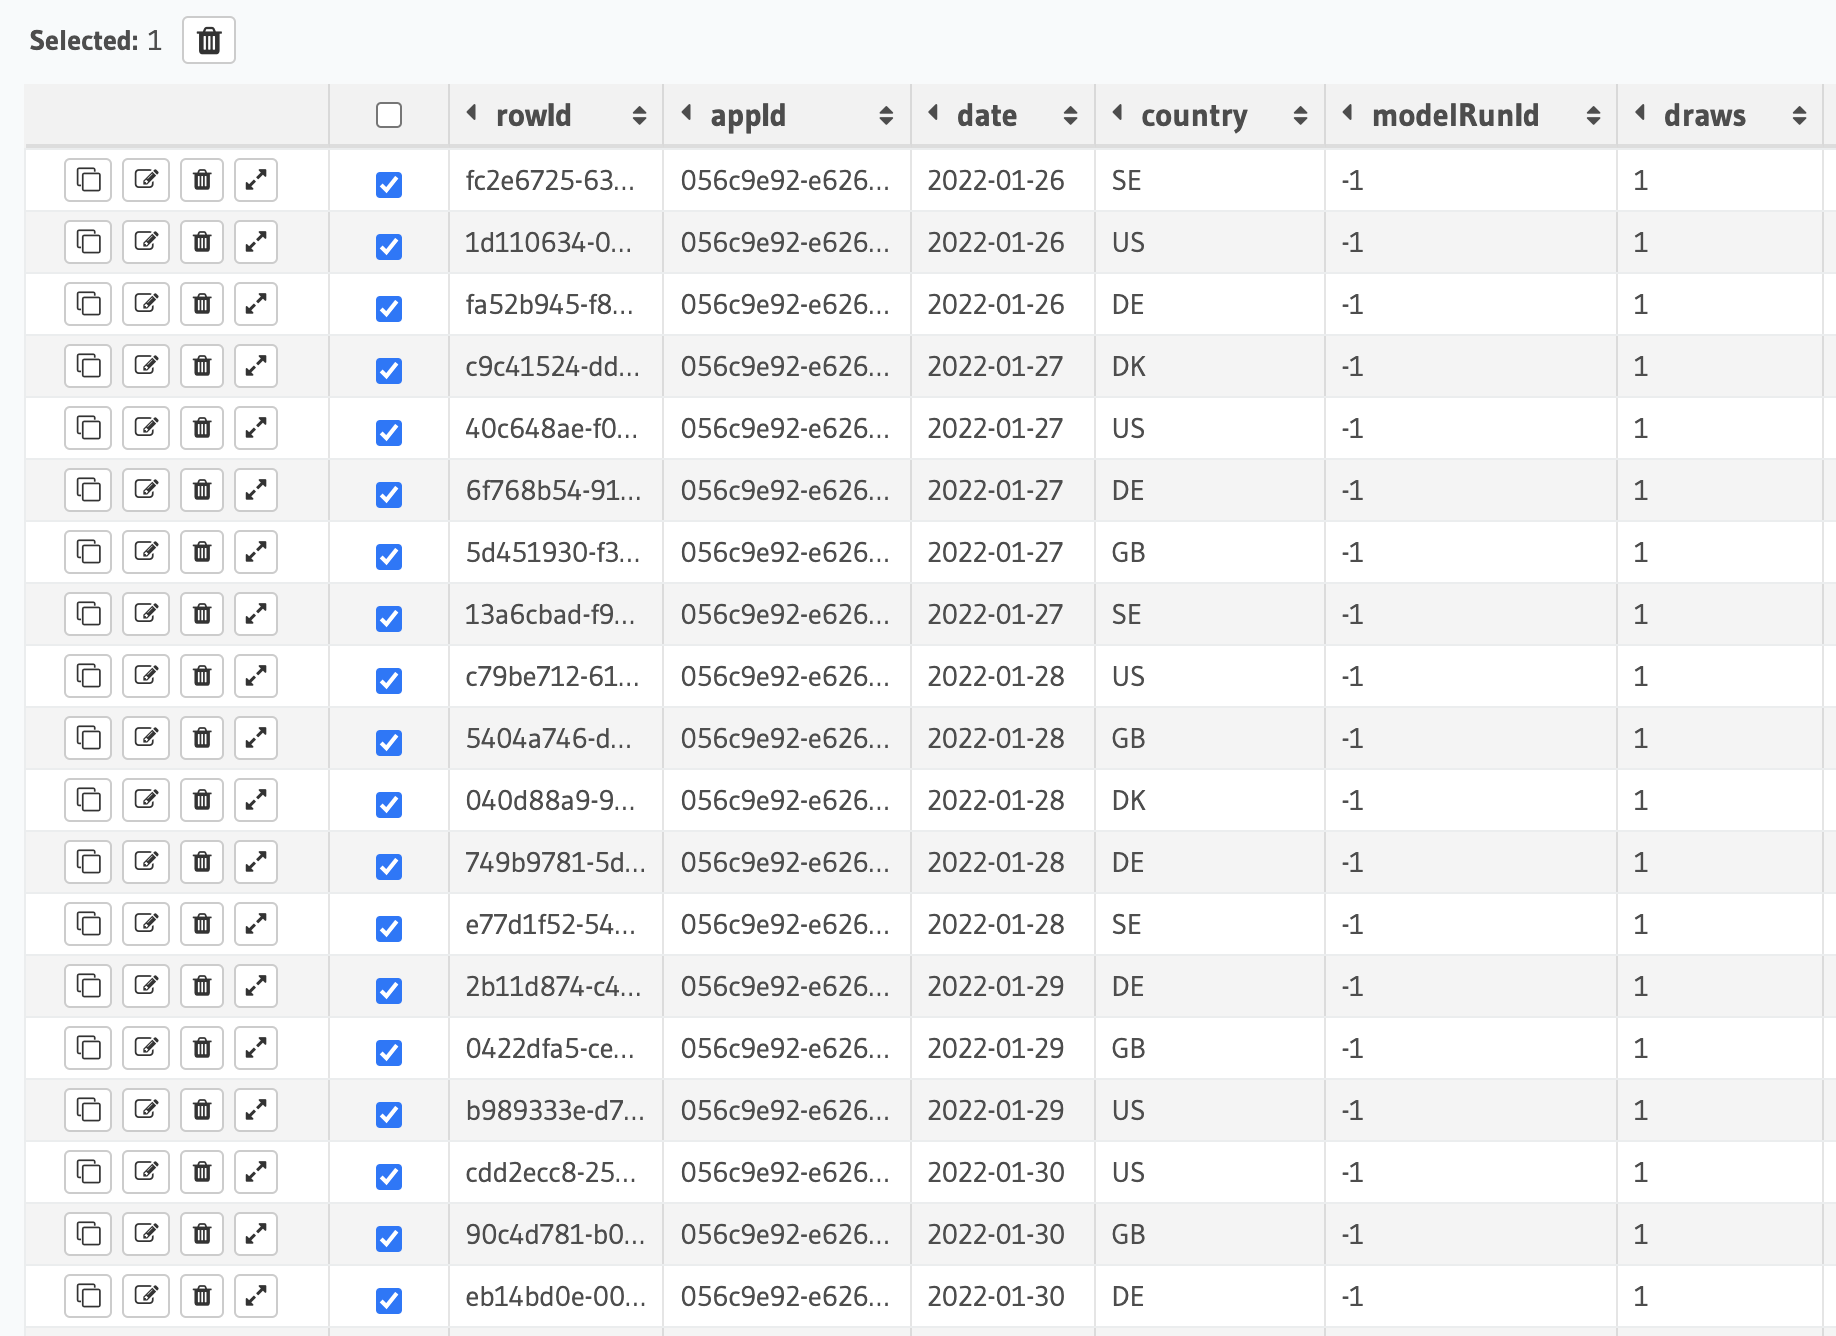
Task: Click the Selected: 1 label
Action: (95, 41)
